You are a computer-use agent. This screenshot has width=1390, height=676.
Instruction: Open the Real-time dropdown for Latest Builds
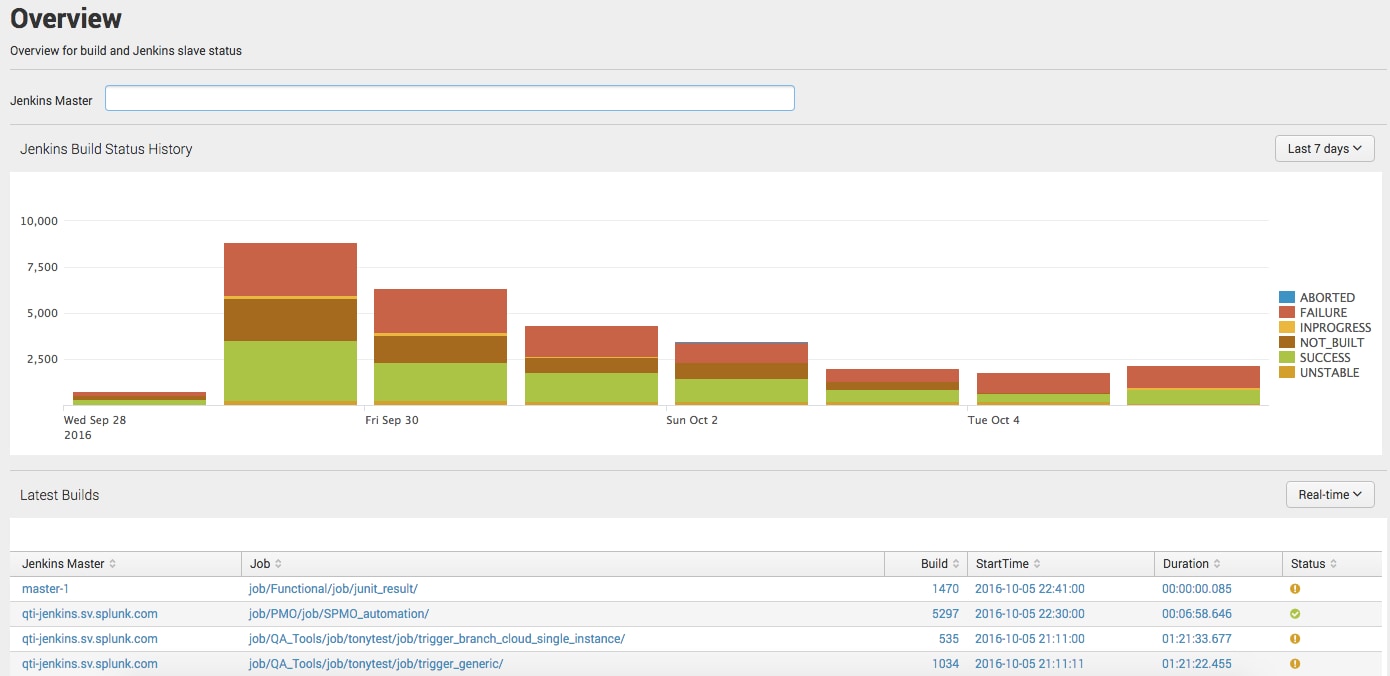point(1329,495)
